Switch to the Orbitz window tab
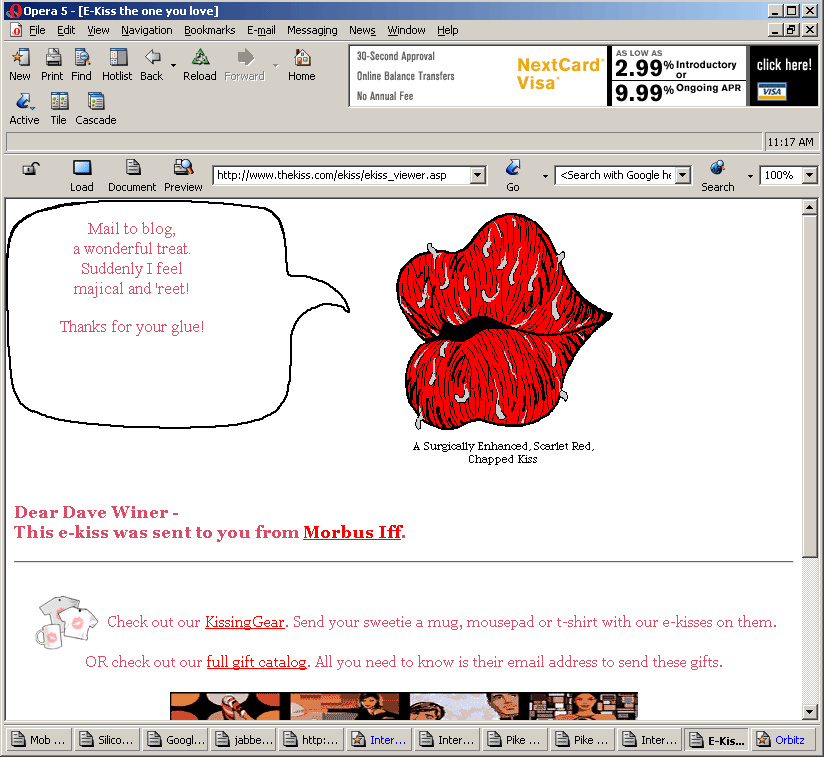The width and height of the screenshot is (824, 757). 786,741
